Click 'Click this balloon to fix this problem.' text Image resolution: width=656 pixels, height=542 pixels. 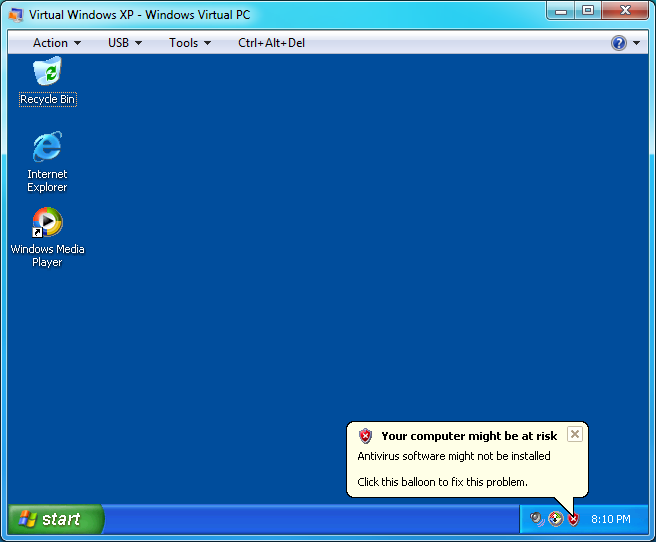point(442,482)
